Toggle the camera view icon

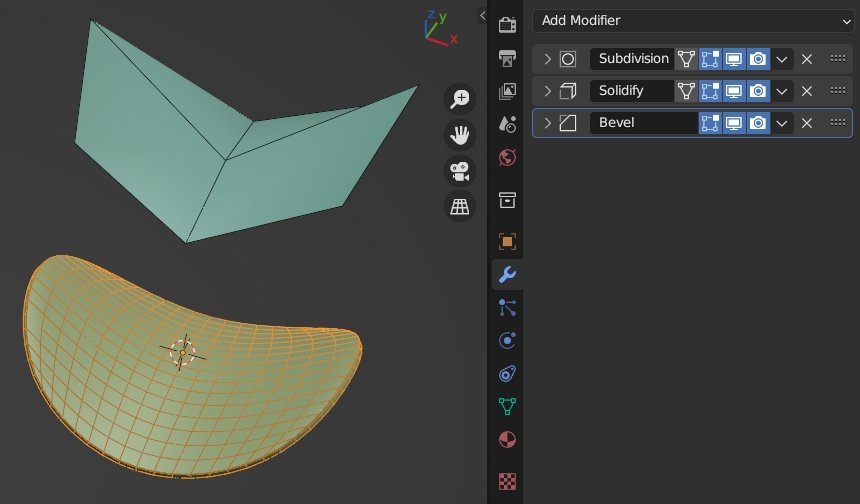pos(460,171)
